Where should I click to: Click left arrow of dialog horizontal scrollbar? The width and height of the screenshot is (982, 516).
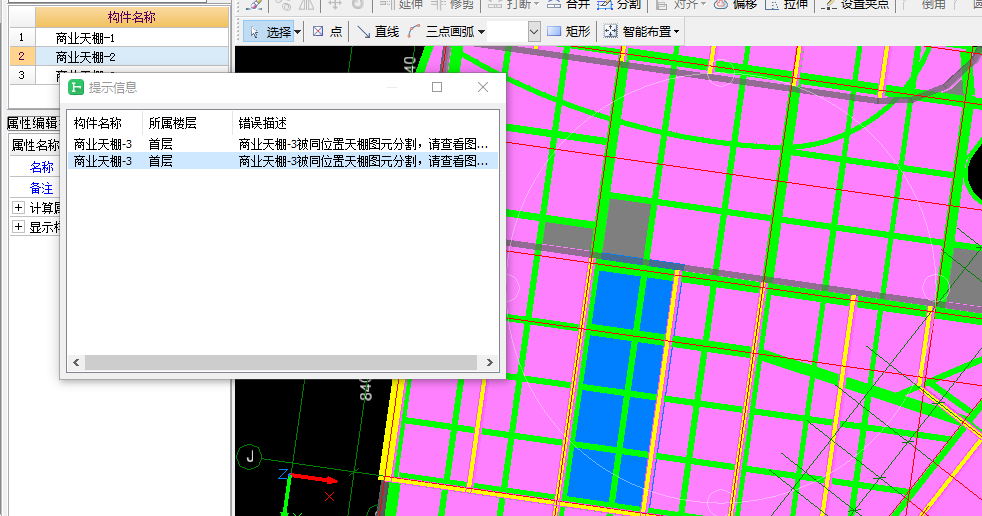tap(76, 363)
